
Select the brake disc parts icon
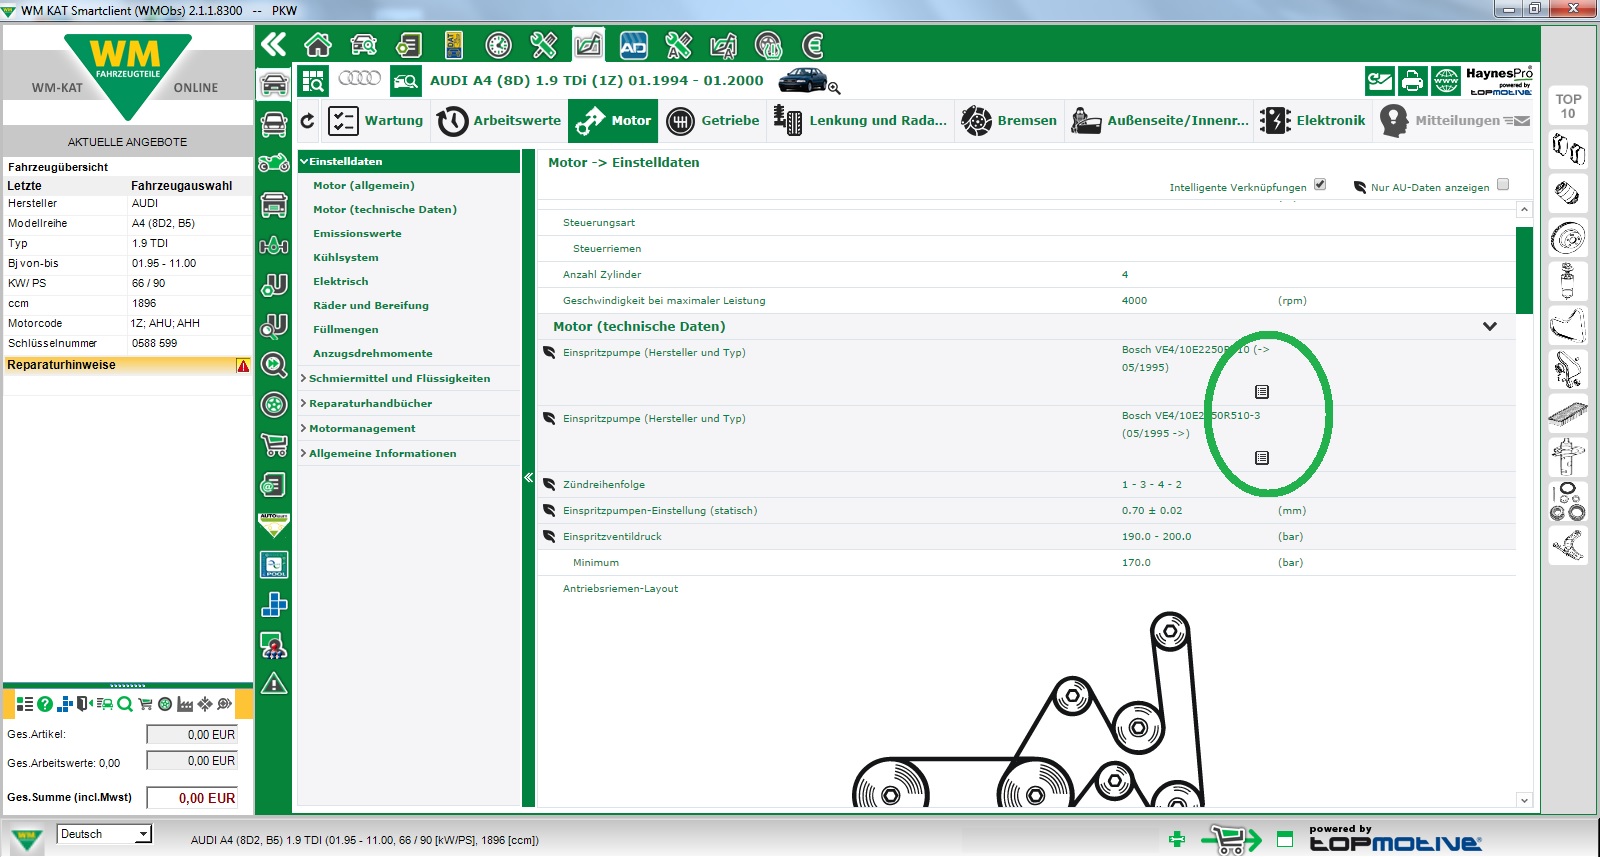pos(1568,238)
